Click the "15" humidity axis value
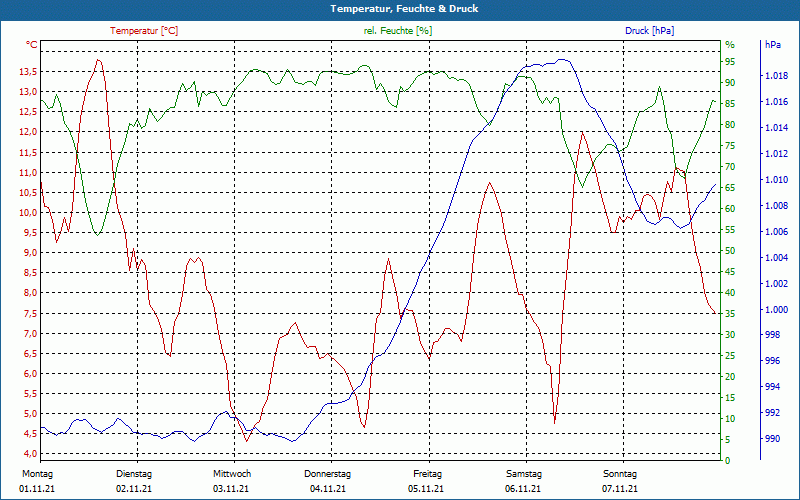Viewport: 800px width, 500px height. (x=730, y=397)
